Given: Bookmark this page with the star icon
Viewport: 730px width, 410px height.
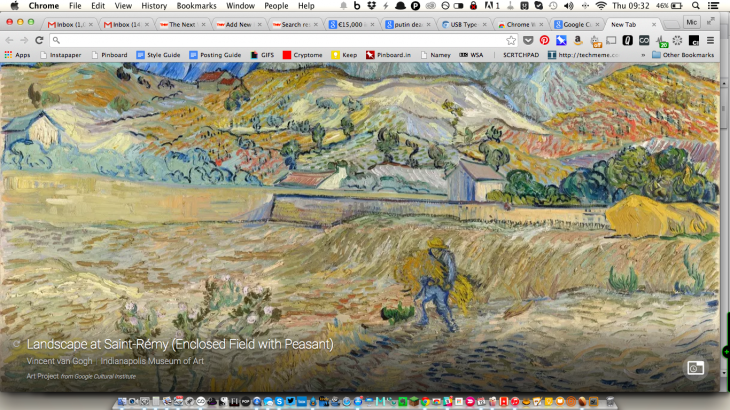Looking at the screenshot, I should (511, 40).
